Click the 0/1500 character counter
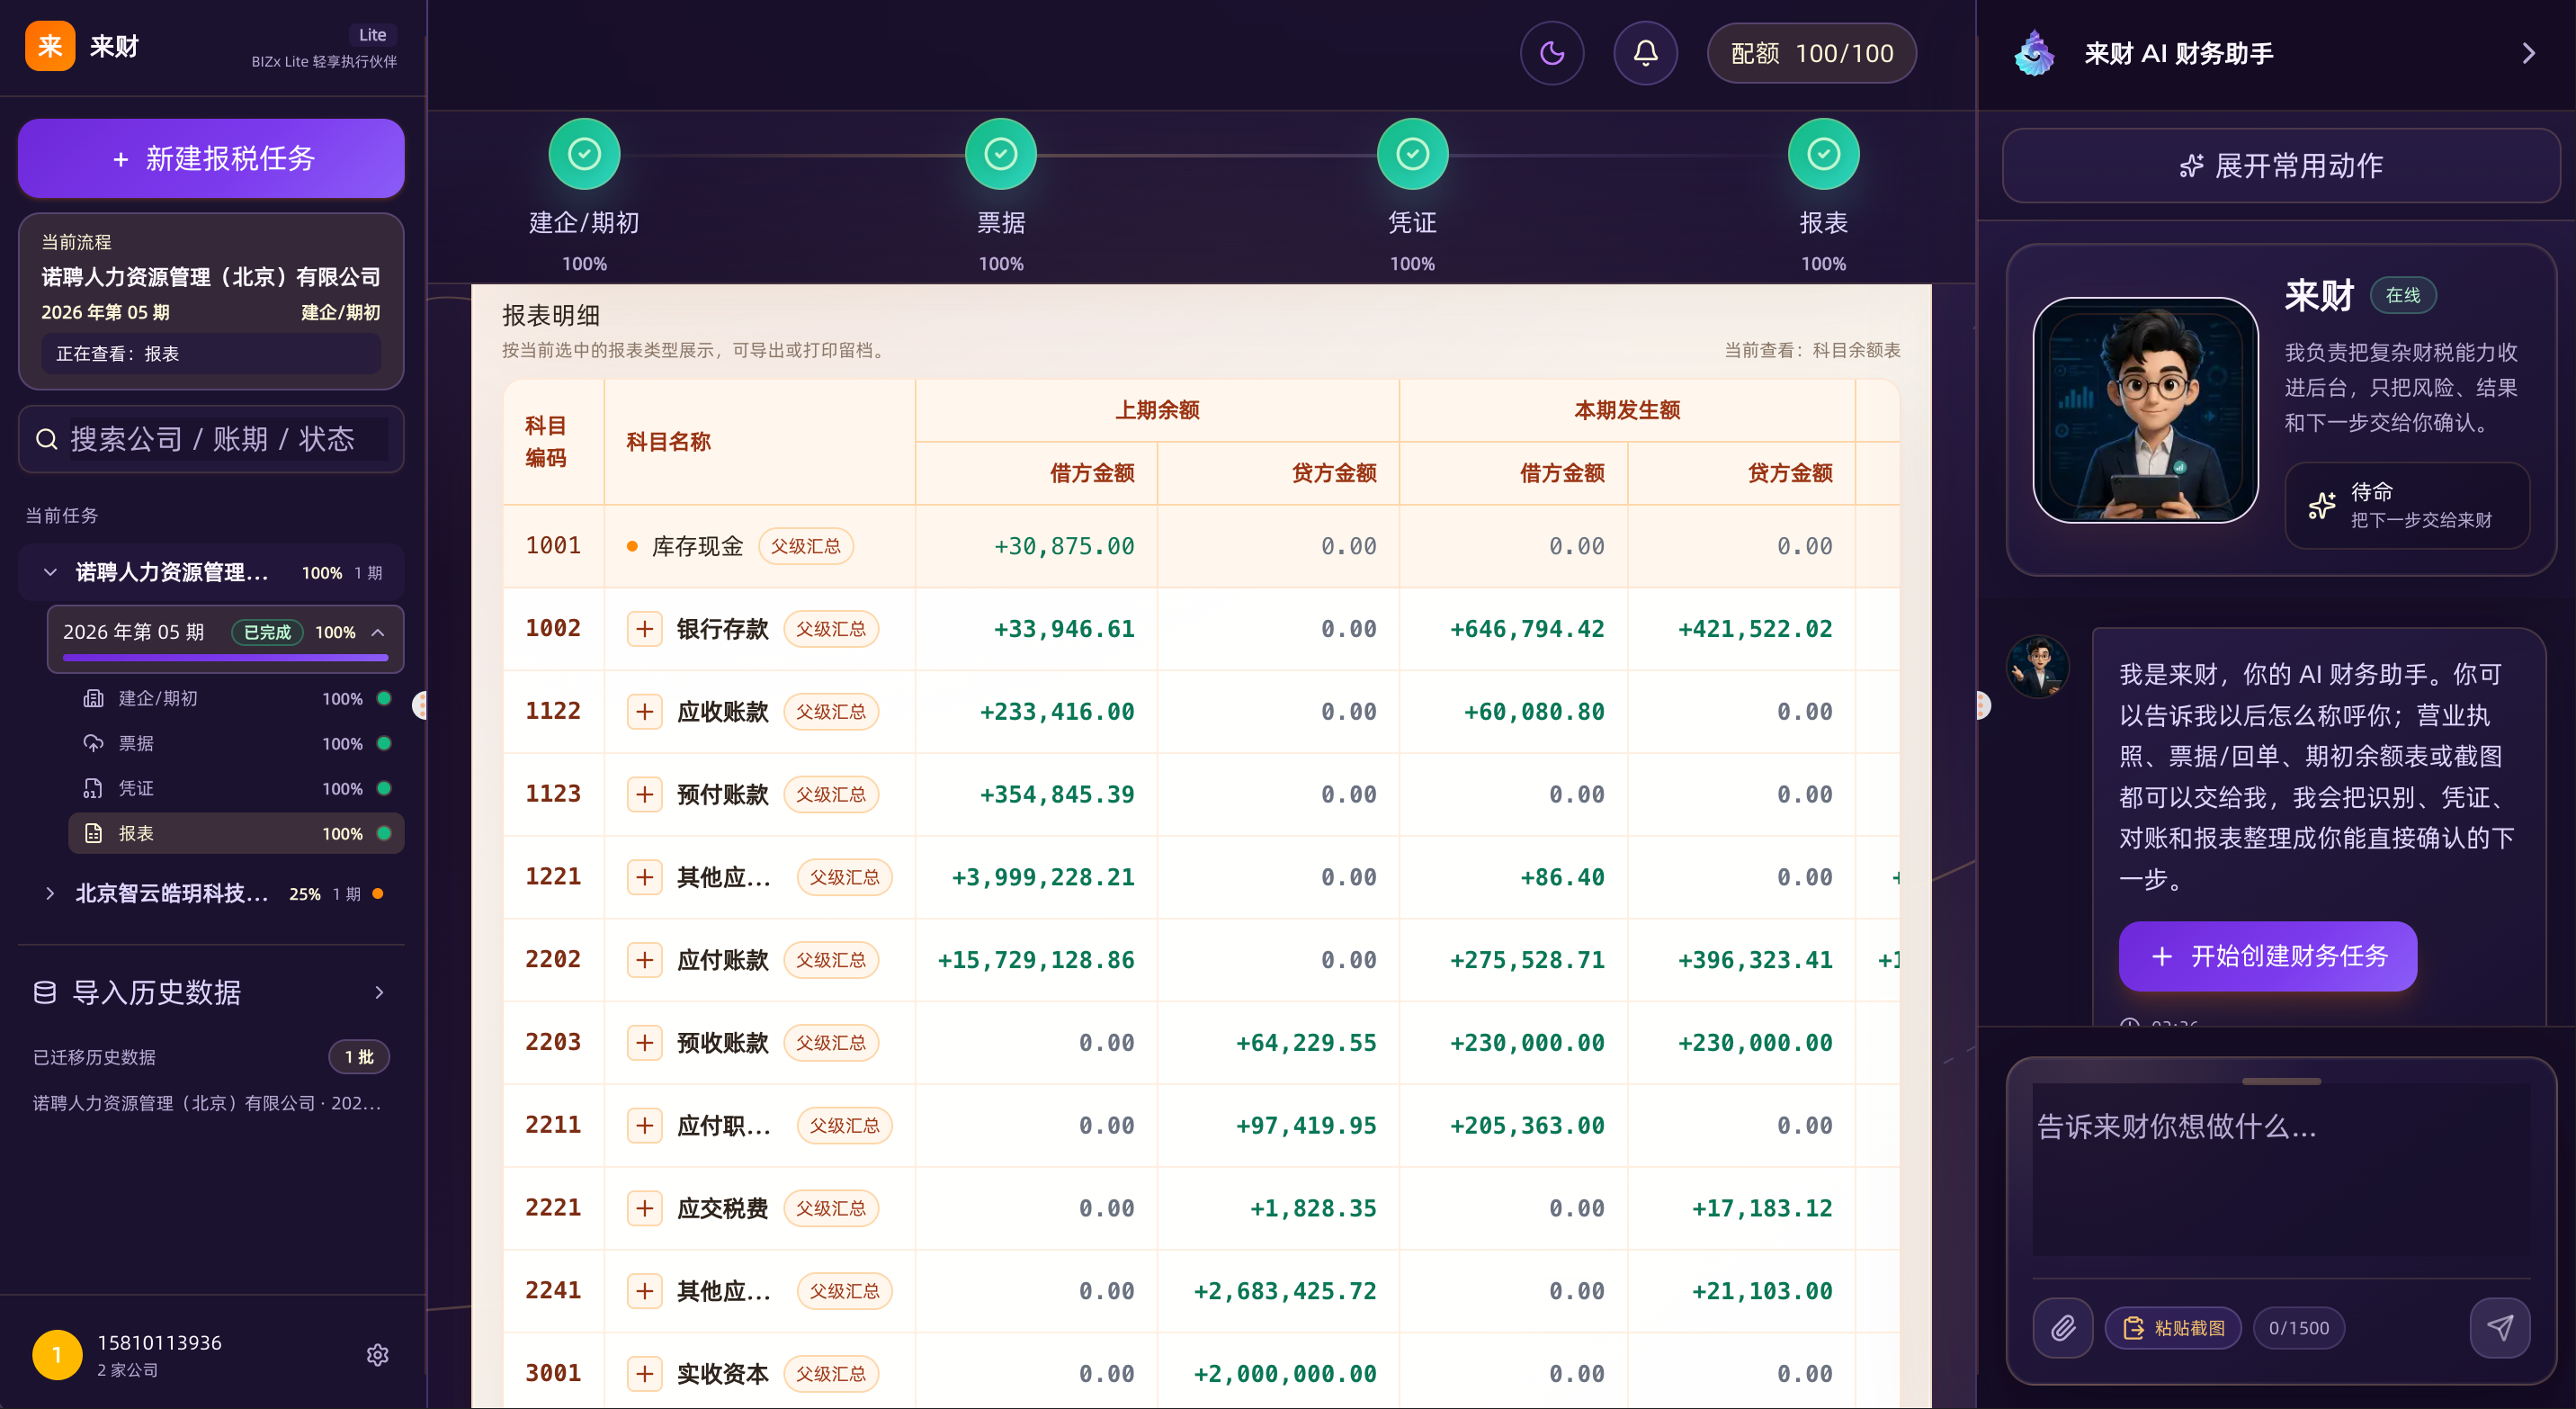Image resolution: width=2576 pixels, height=1409 pixels. (2298, 1328)
